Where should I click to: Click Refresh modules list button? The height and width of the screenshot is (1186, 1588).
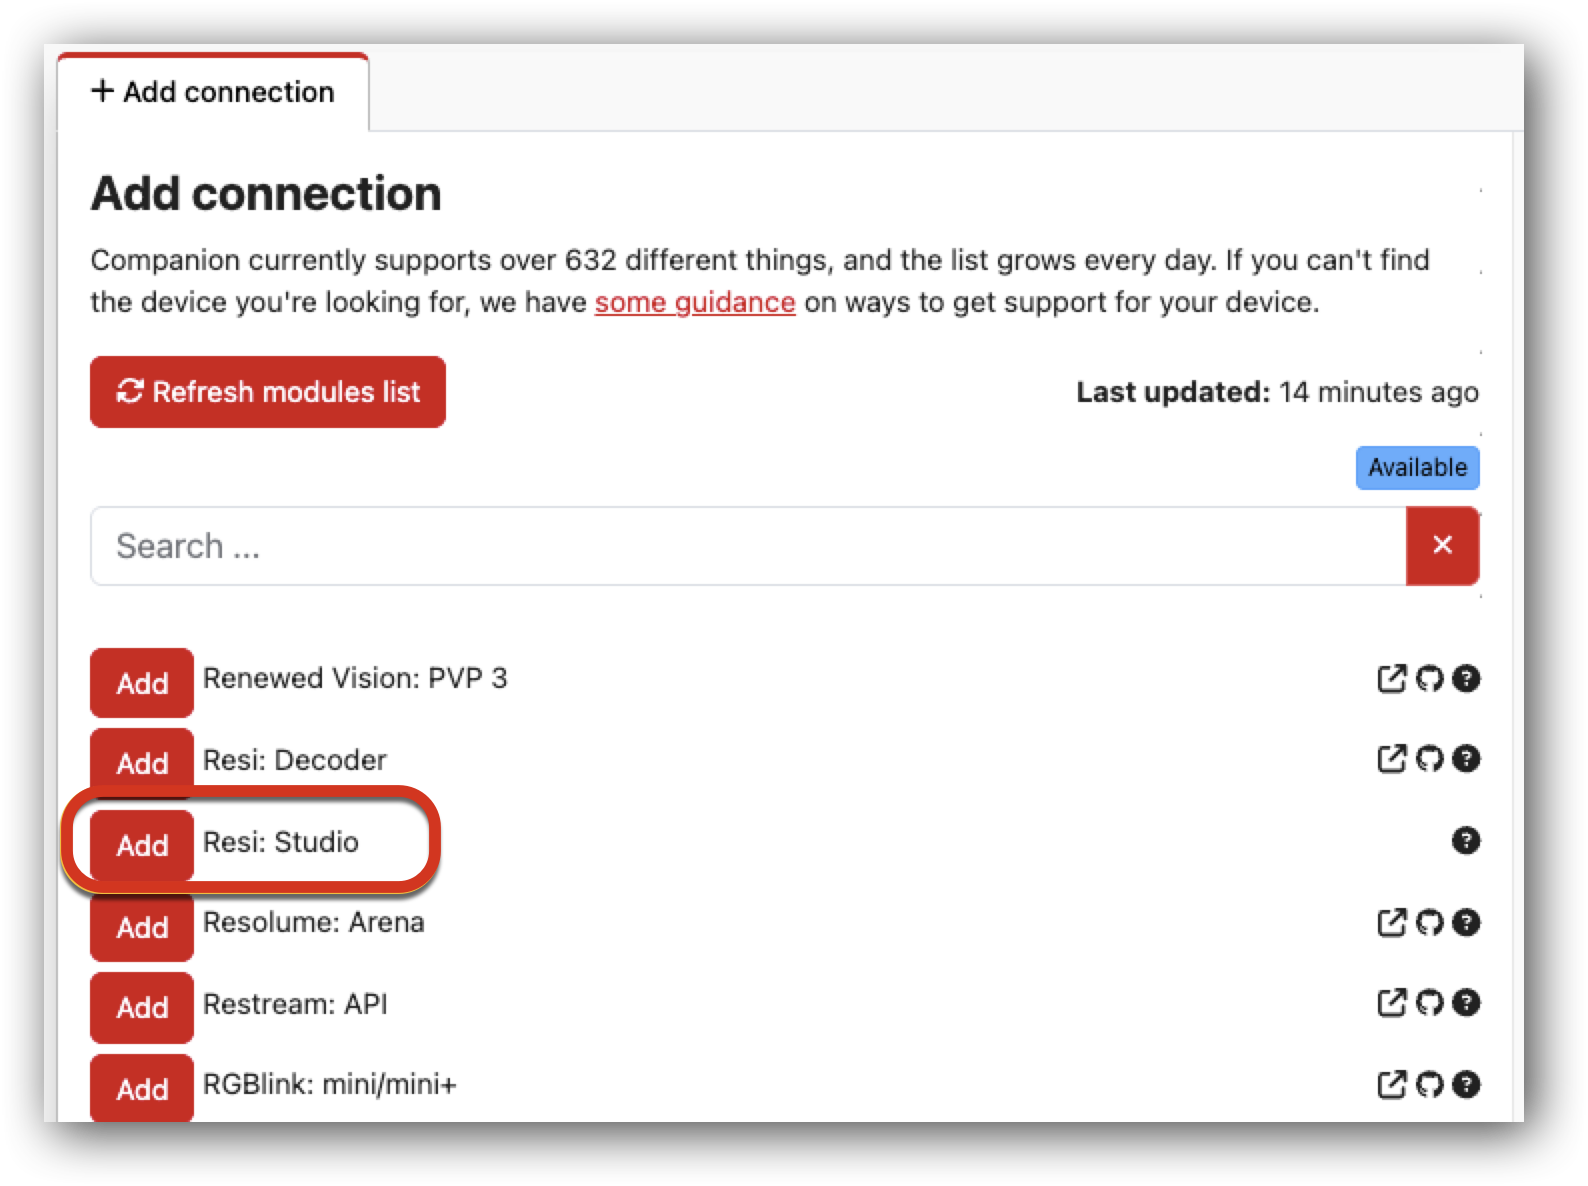268,392
